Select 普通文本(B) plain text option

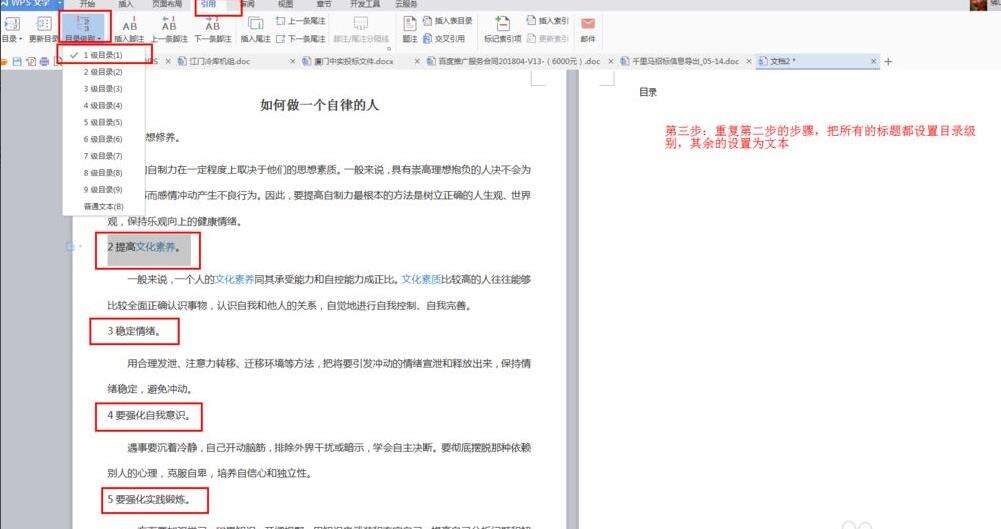point(104,206)
